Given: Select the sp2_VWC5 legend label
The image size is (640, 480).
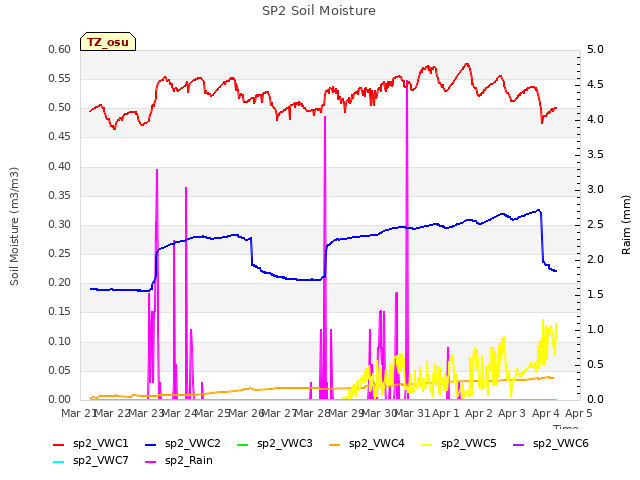Looking at the screenshot, I should (x=469, y=444).
